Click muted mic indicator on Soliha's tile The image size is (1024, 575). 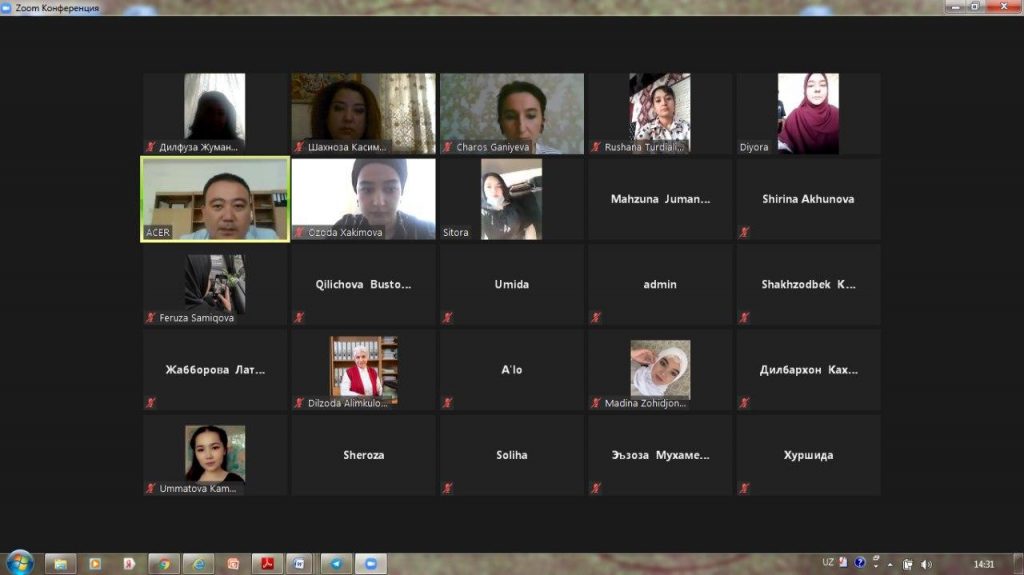pyautogui.click(x=448, y=489)
